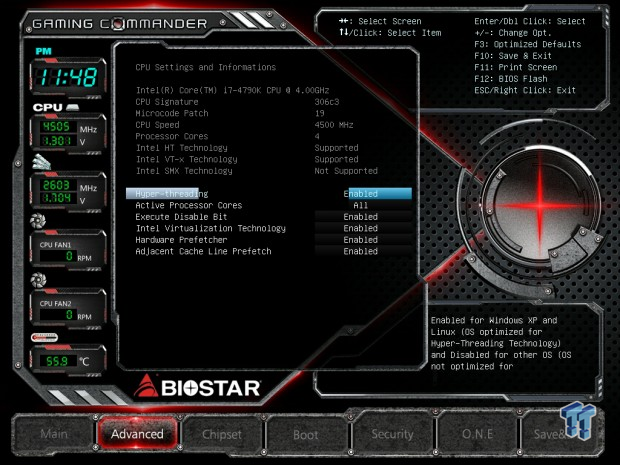620x465 pixels.
Task: Open the Security tab
Action: click(392, 434)
